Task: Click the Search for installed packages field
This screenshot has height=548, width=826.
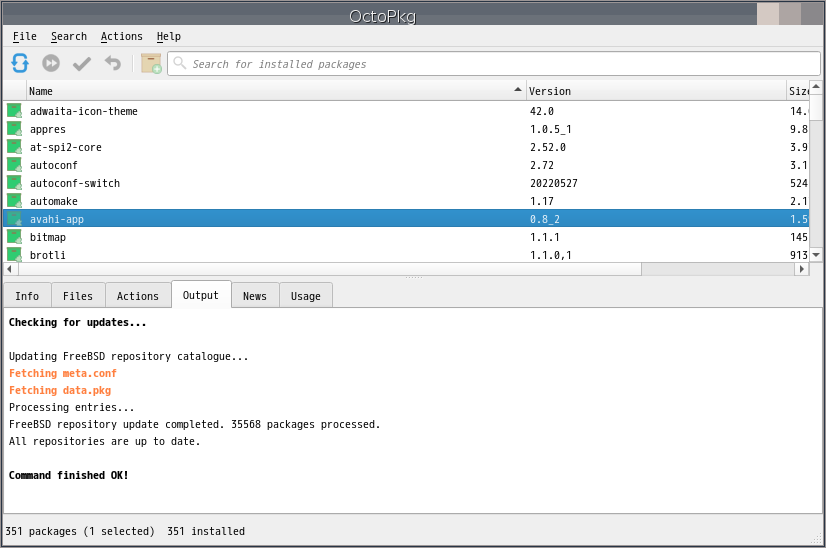Action: (x=494, y=64)
